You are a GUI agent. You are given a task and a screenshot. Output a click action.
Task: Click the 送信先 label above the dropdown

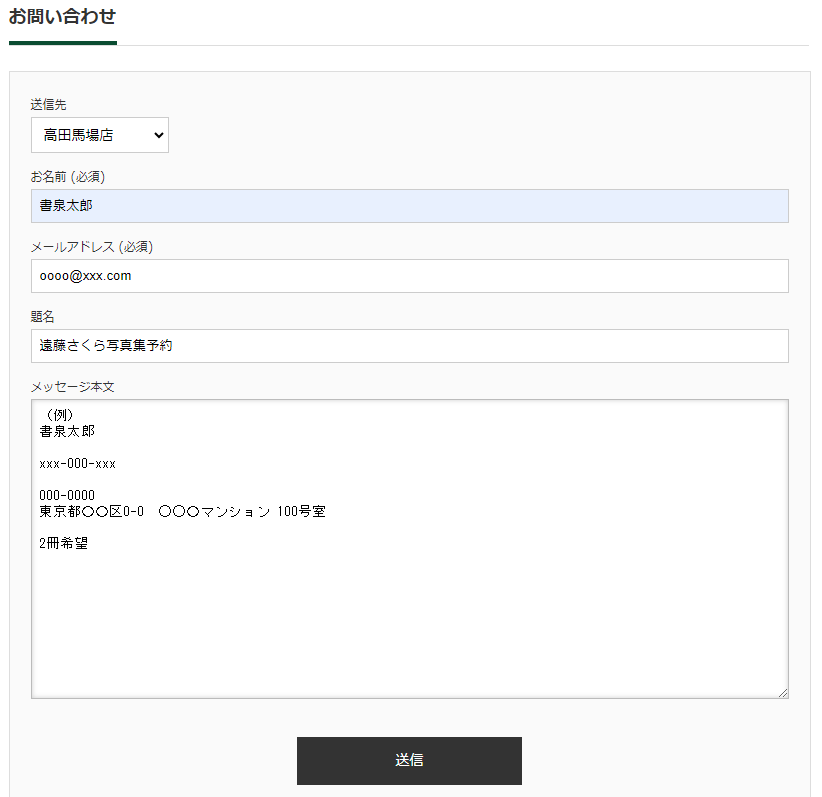[x=48, y=104]
